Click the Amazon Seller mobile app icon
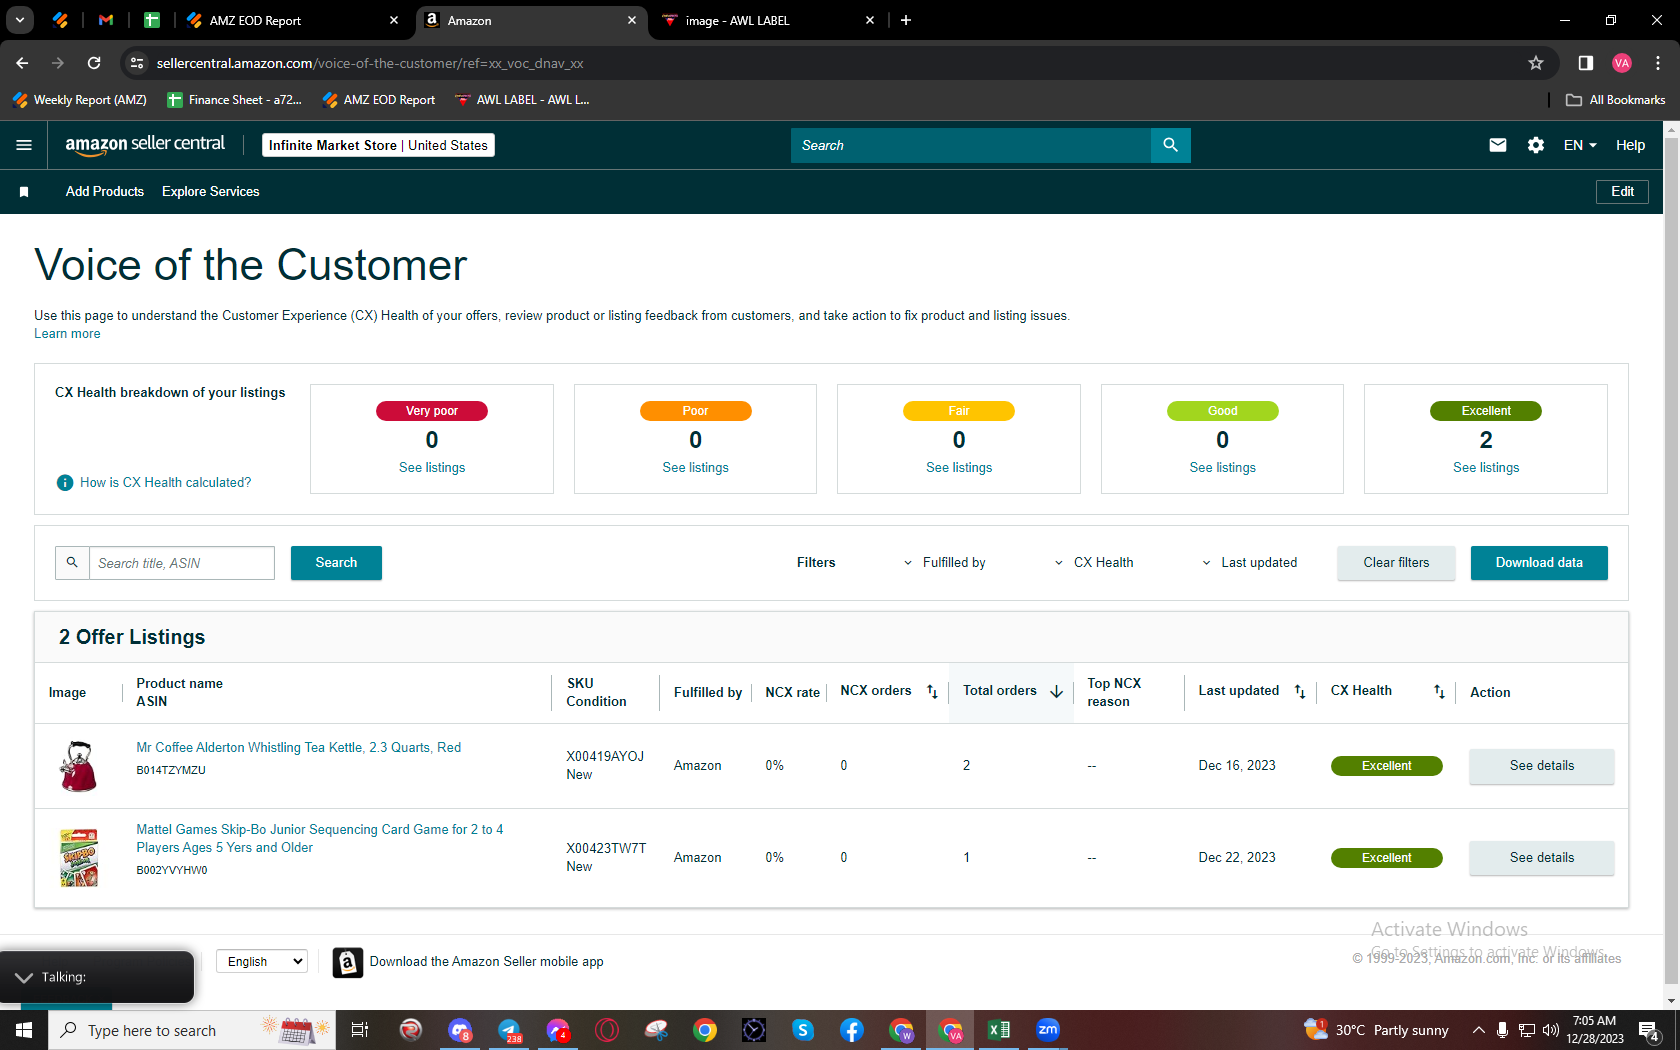This screenshot has width=1680, height=1050. [347, 962]
